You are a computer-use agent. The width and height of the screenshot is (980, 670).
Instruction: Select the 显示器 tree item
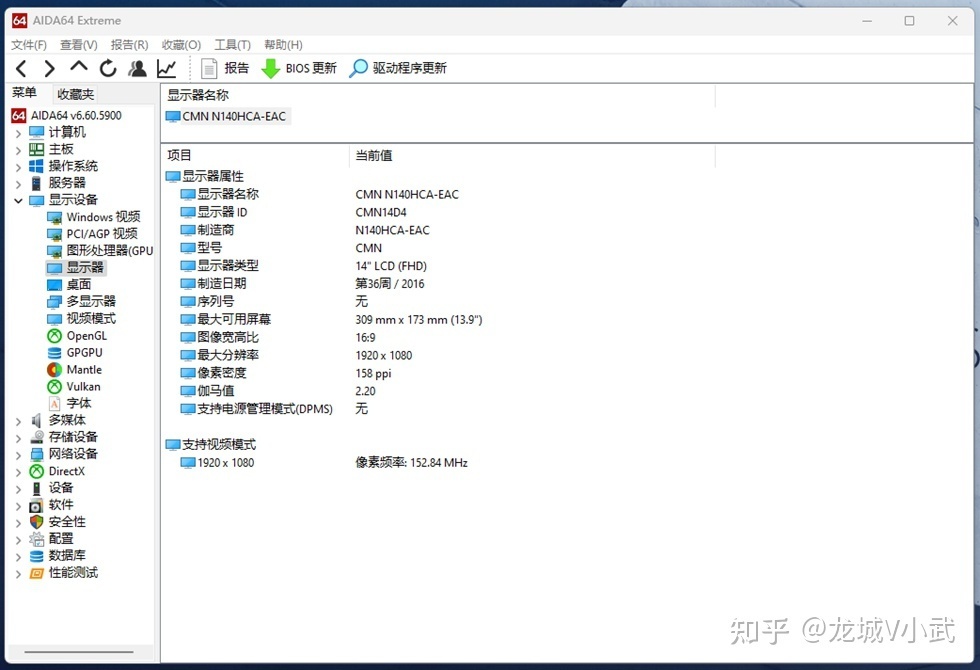coord(76,268)
